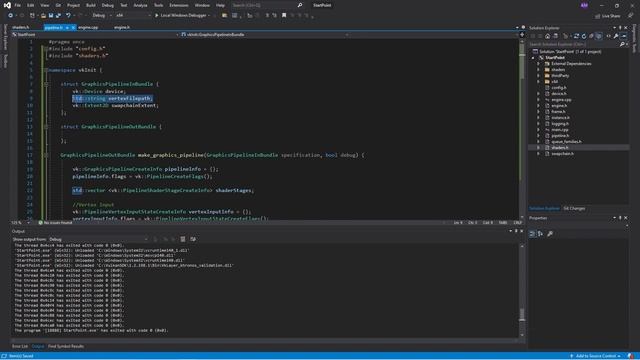The height and width of the screenshot is (360, 640).
Task: Switch to engine.h editor tab
Action: pos(122,28)
